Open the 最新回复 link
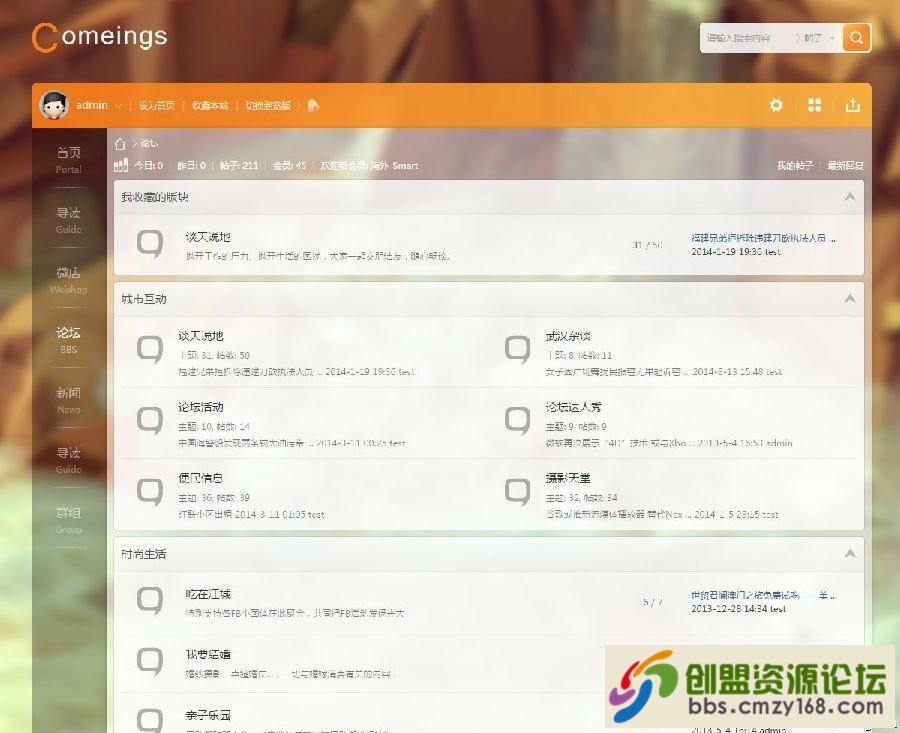Viewport: 900px width, 733px height. [x=845, y=165]
